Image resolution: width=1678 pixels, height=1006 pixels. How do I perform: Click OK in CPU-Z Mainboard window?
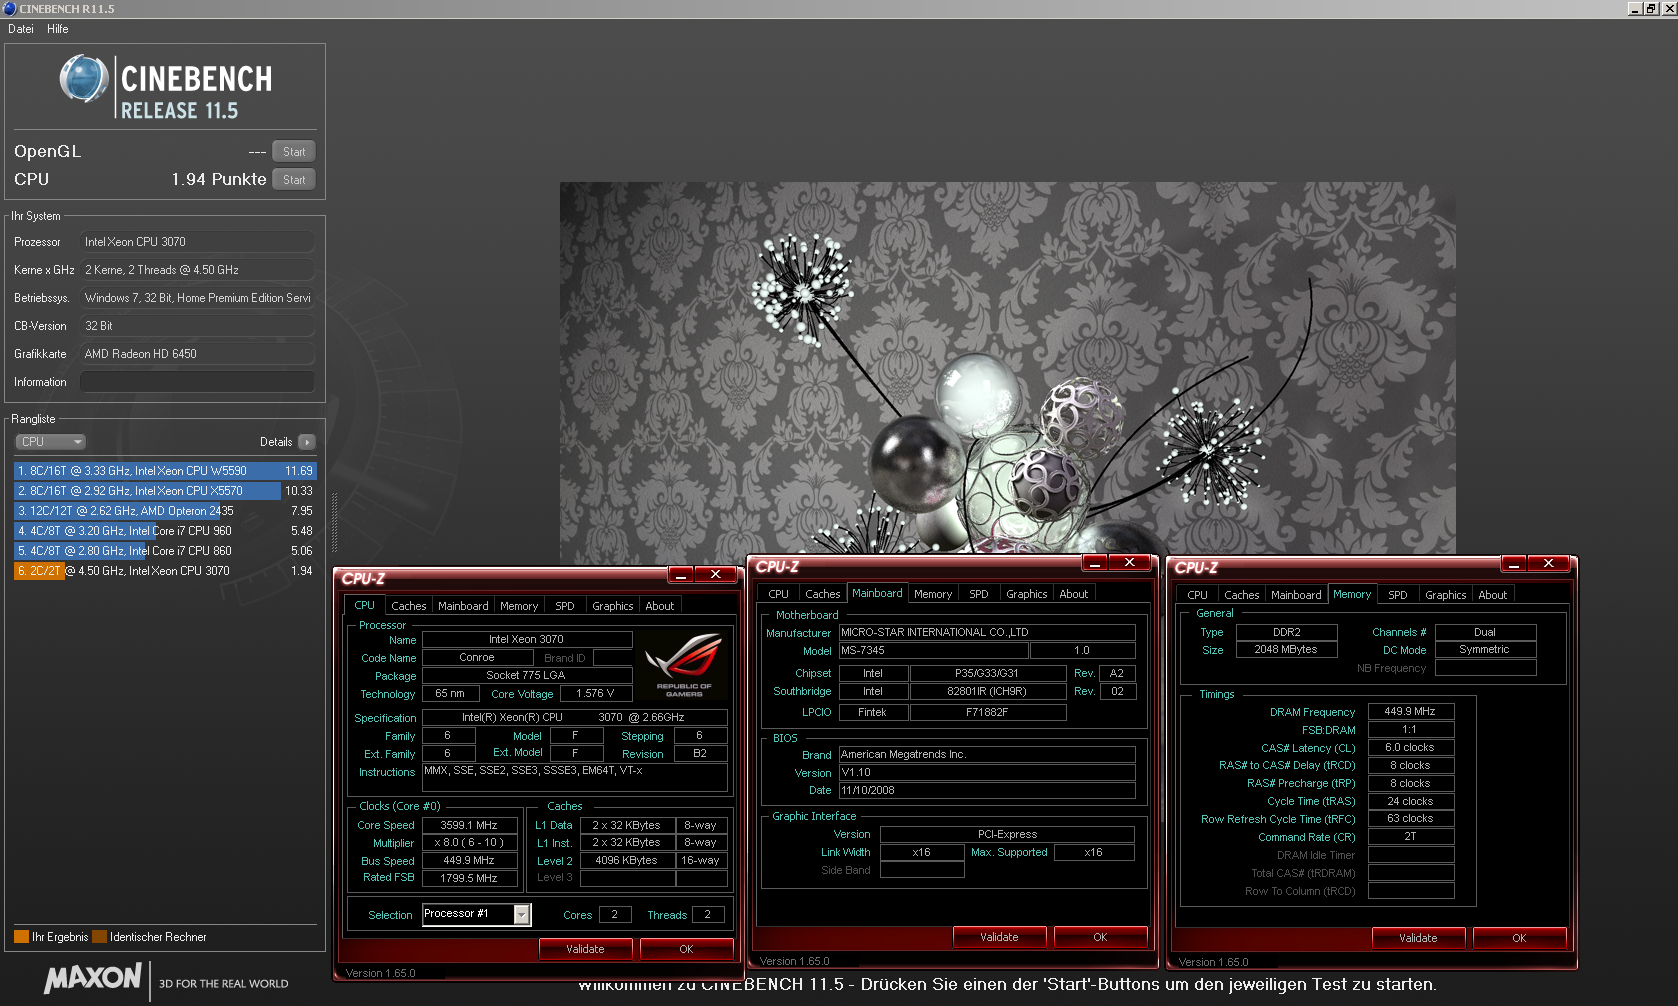(x=1100, y=937)
